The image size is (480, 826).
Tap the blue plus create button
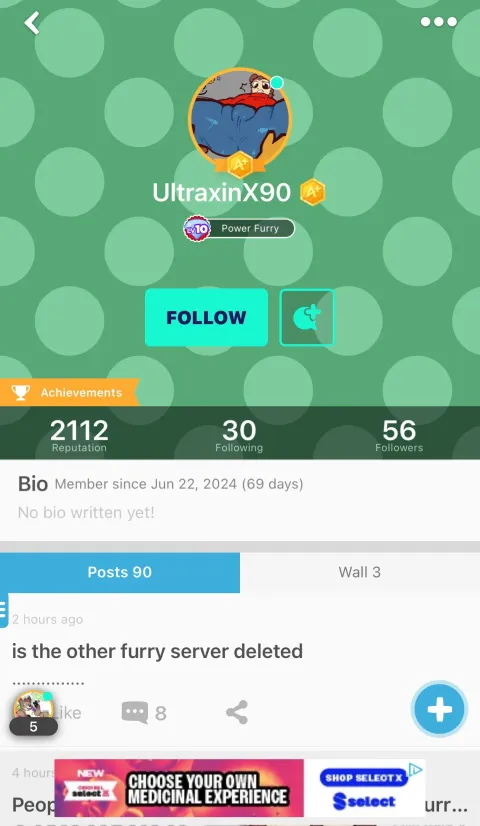tap(439, 709)
